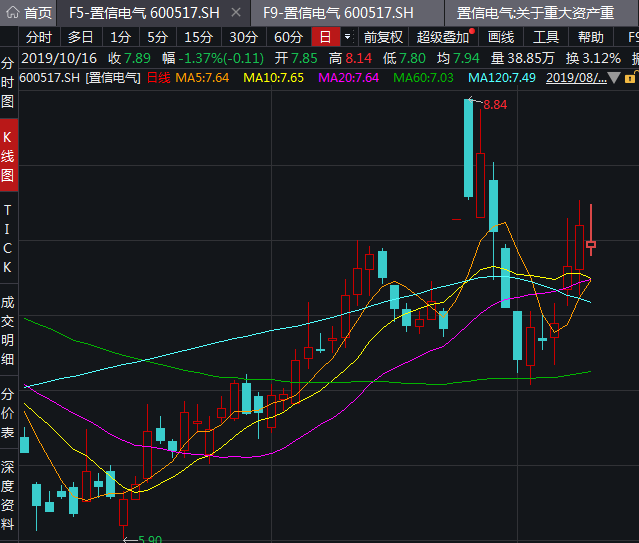Open the 工具 menu

pyautogui.click(x=546, y=37)
